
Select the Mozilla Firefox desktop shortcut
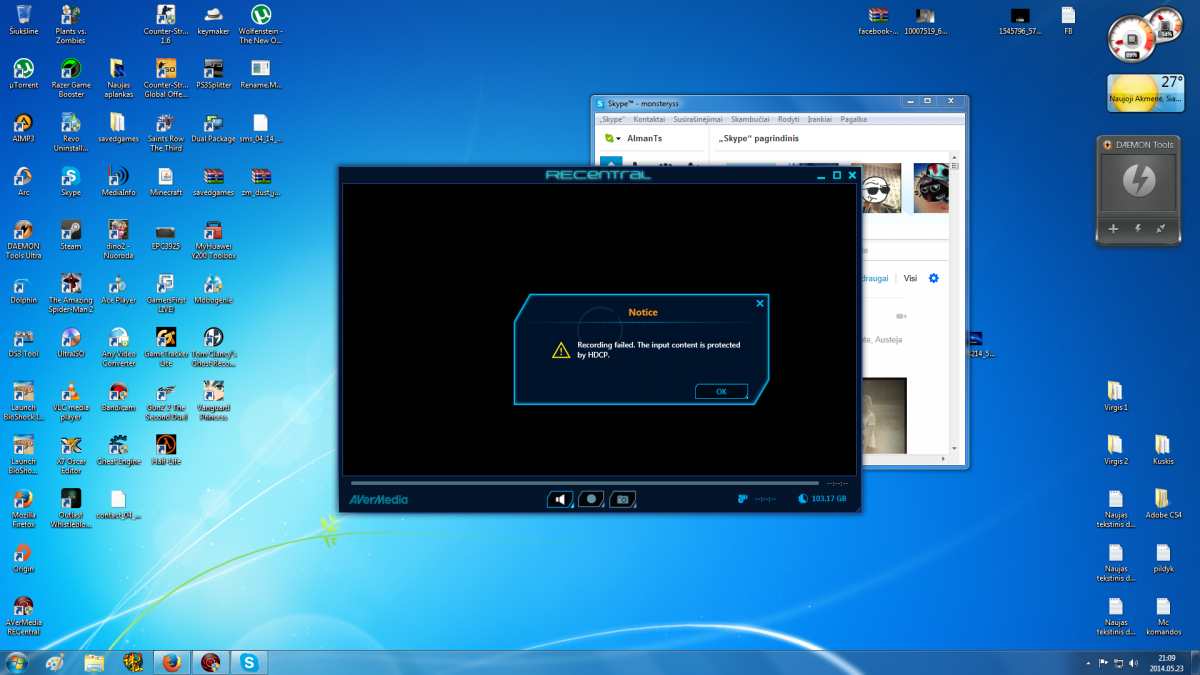pyautogui.click(x=23, y=509)
